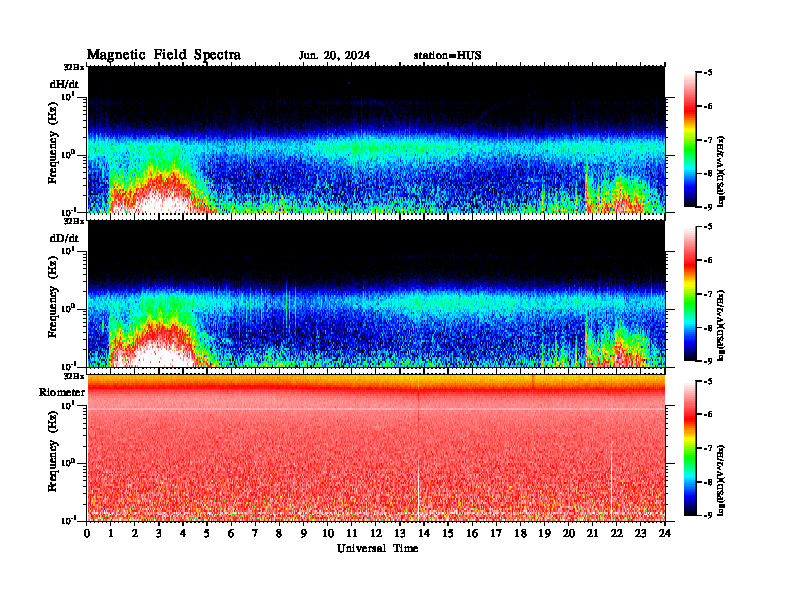Screen dimensions: 792x612
Task: Click the "Riometer" panel label
Action: pyautogui.click(x=62, y=392)
